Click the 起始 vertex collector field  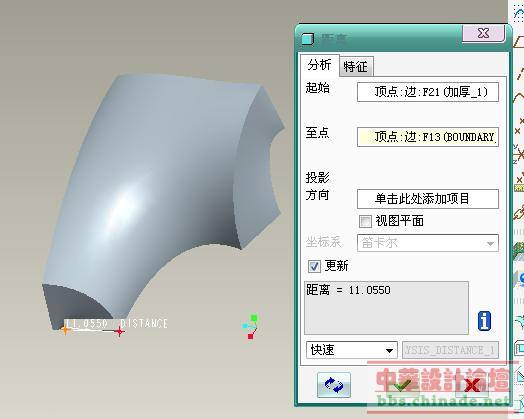[428, 92]
